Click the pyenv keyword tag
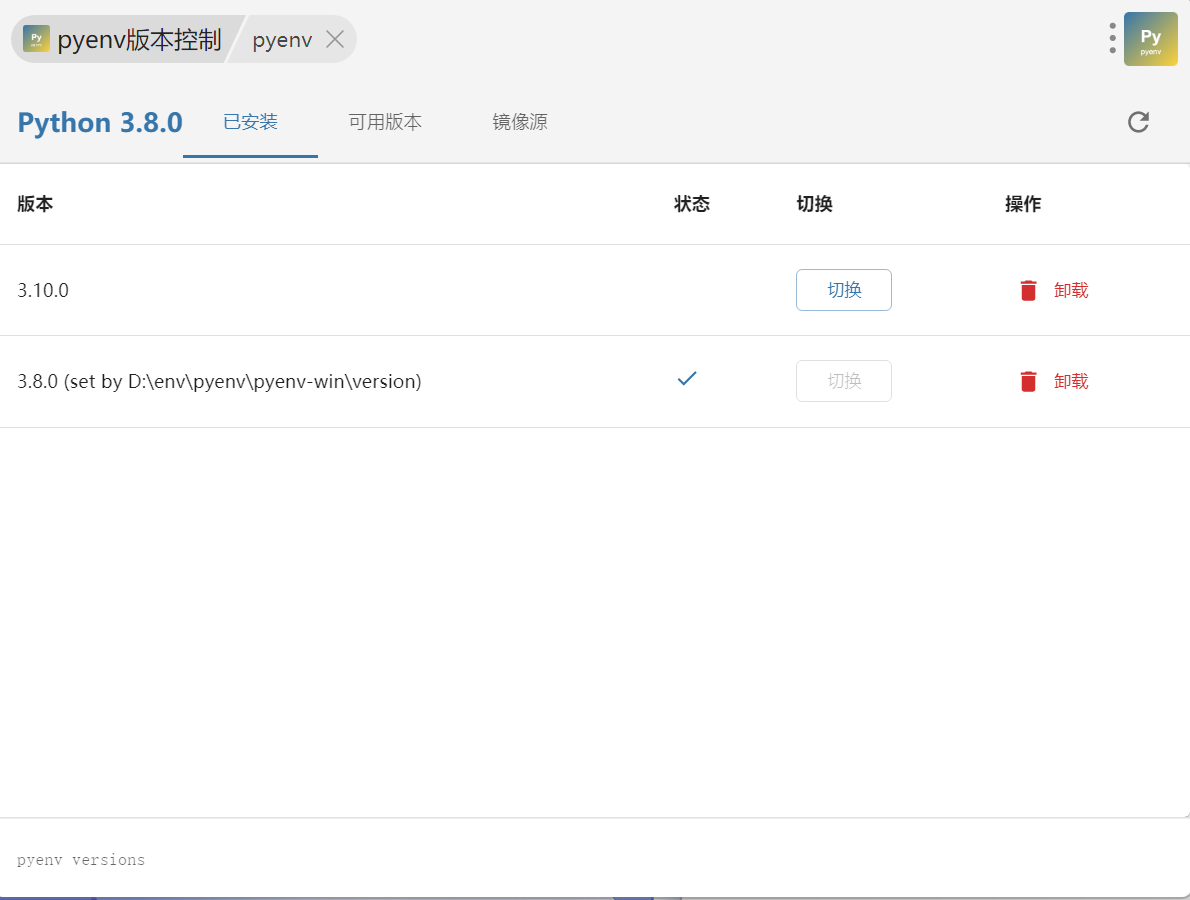The height and width of the screenshot is (900, 1190). tap(282, 39)
